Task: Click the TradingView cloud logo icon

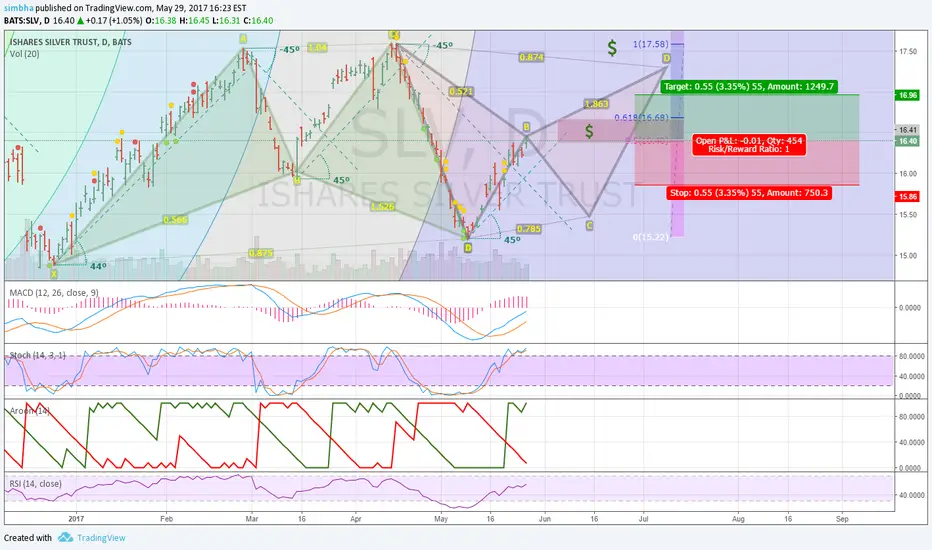Action: 65,538
